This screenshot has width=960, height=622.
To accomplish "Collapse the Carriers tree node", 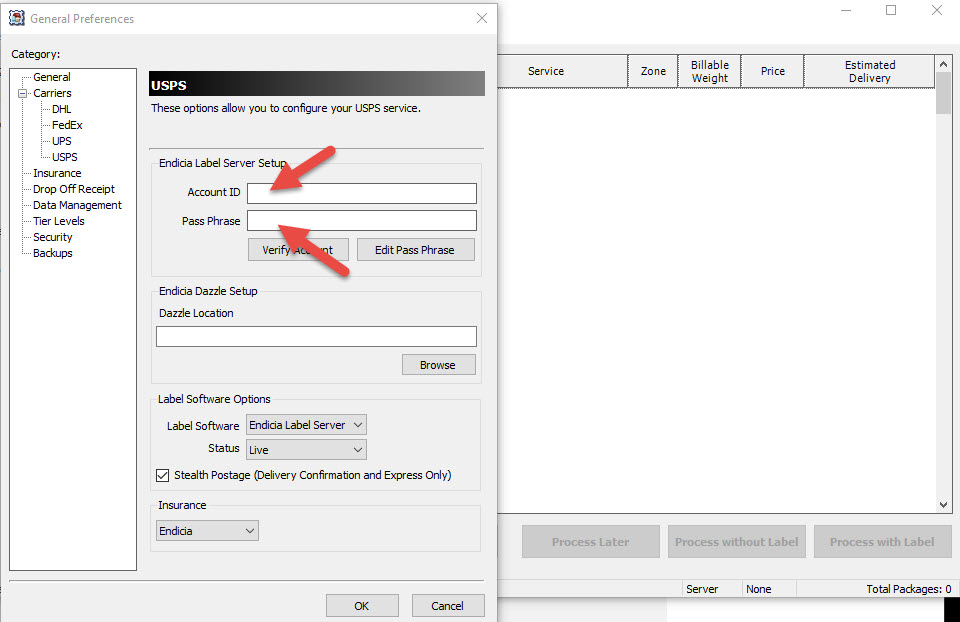I will pyautogui.click(x=23, y=94).
